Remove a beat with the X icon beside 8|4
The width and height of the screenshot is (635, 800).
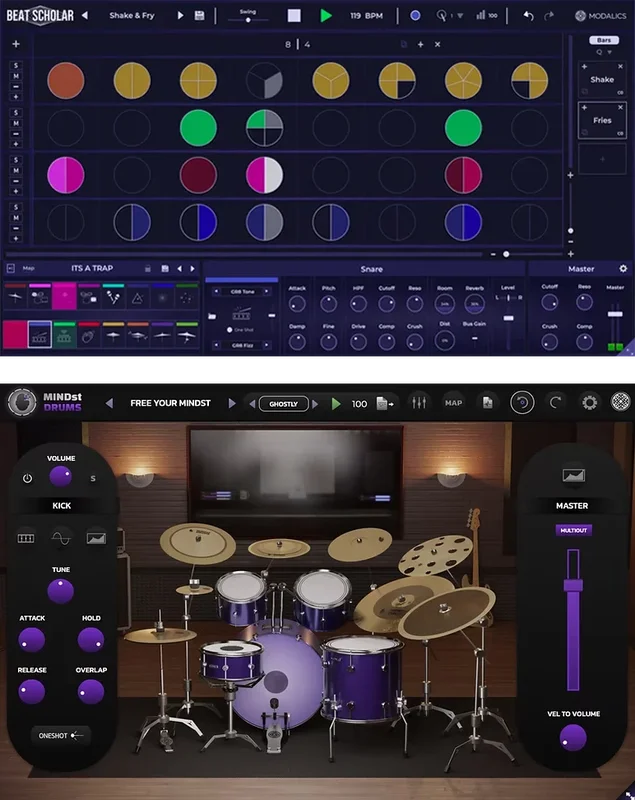[437, 44]
